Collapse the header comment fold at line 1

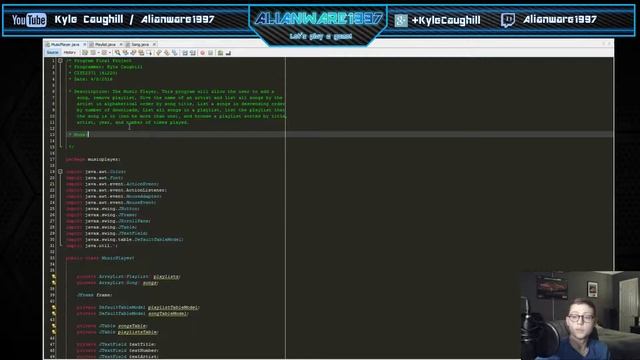[60, 61]
